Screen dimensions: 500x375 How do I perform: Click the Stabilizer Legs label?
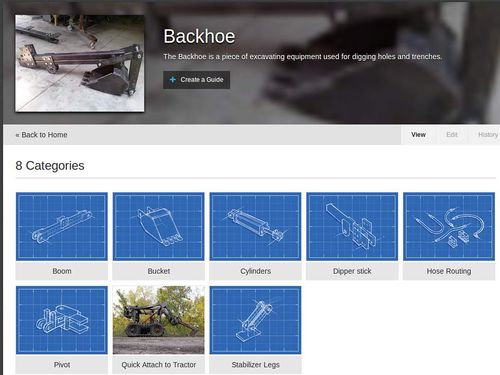click(255, 365)
